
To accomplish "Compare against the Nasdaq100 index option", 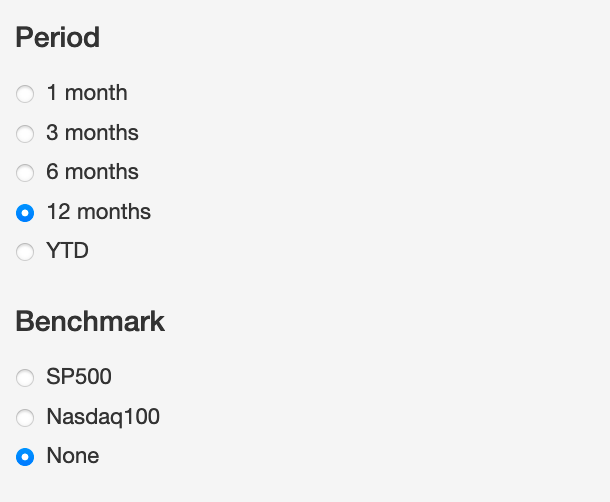I will click(25, 417).
